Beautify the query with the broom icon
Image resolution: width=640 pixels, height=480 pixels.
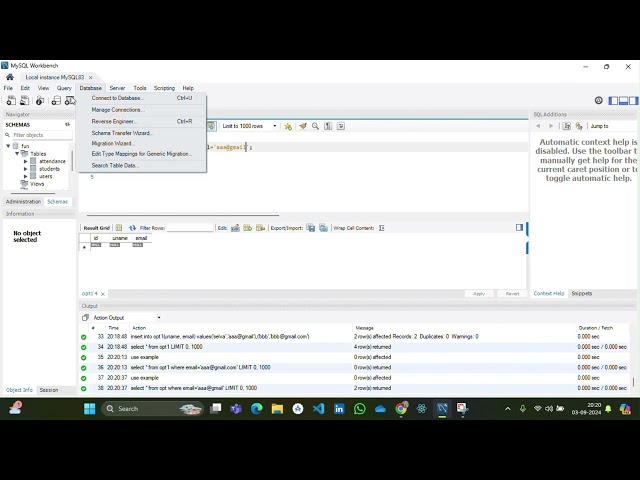[303, 126]
